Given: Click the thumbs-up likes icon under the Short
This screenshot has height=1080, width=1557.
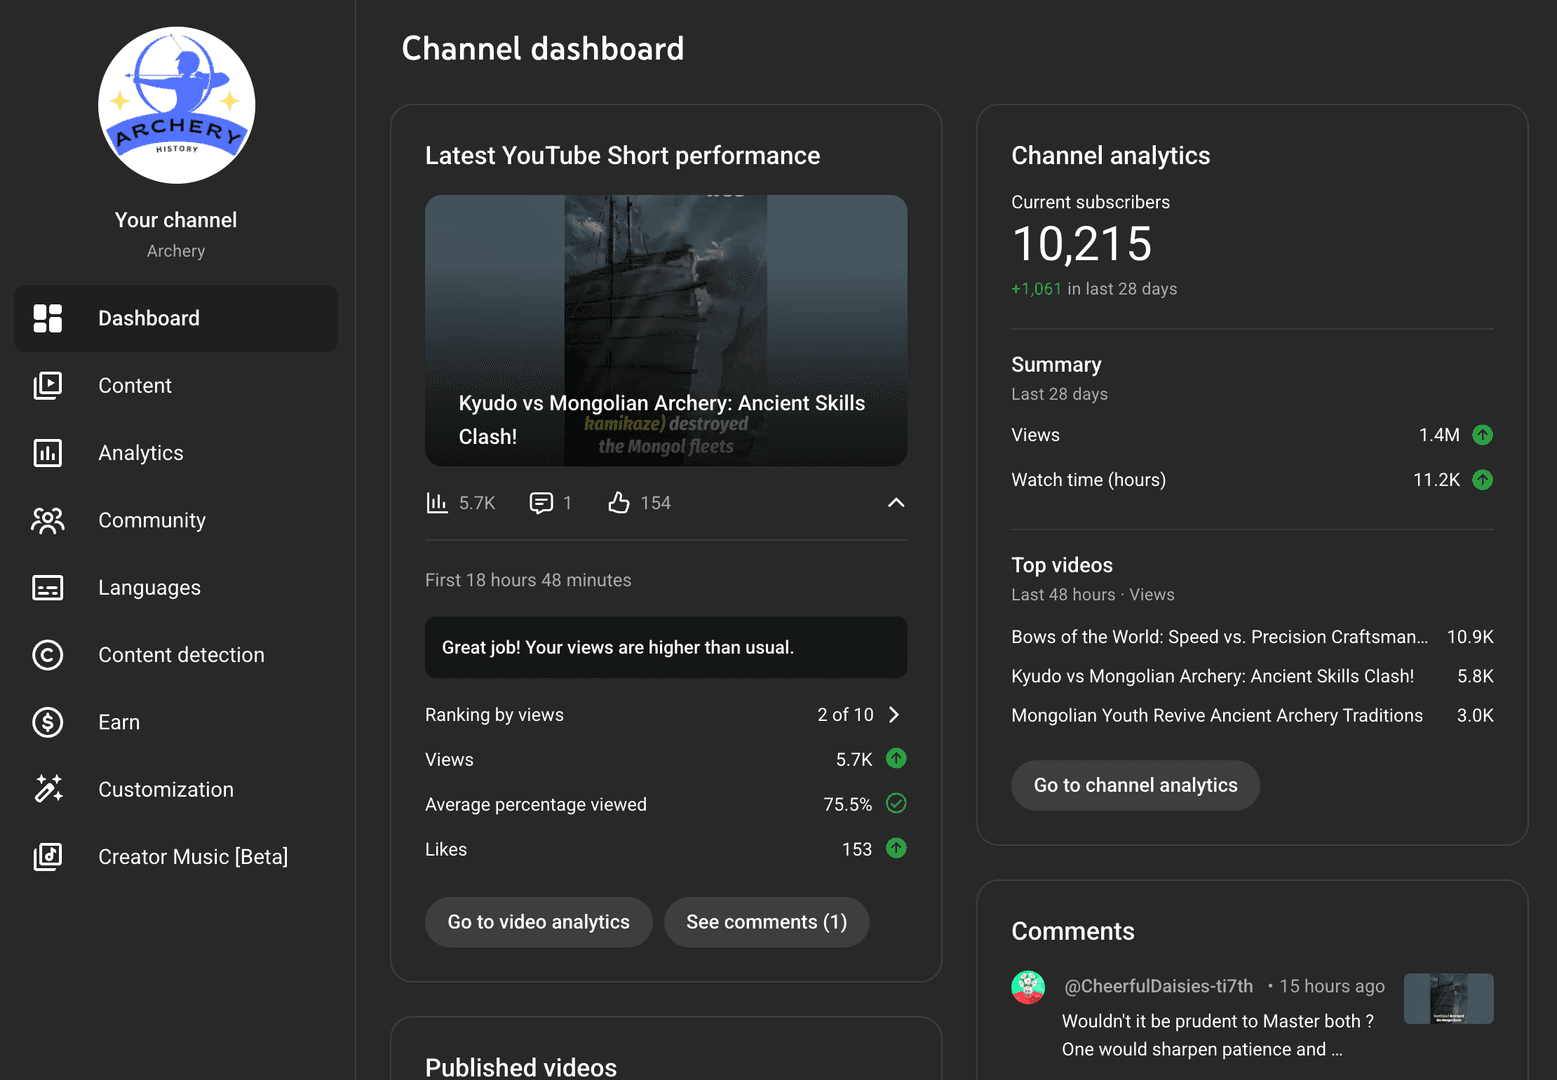Looking at the screenshot, I should coord(619,503).
